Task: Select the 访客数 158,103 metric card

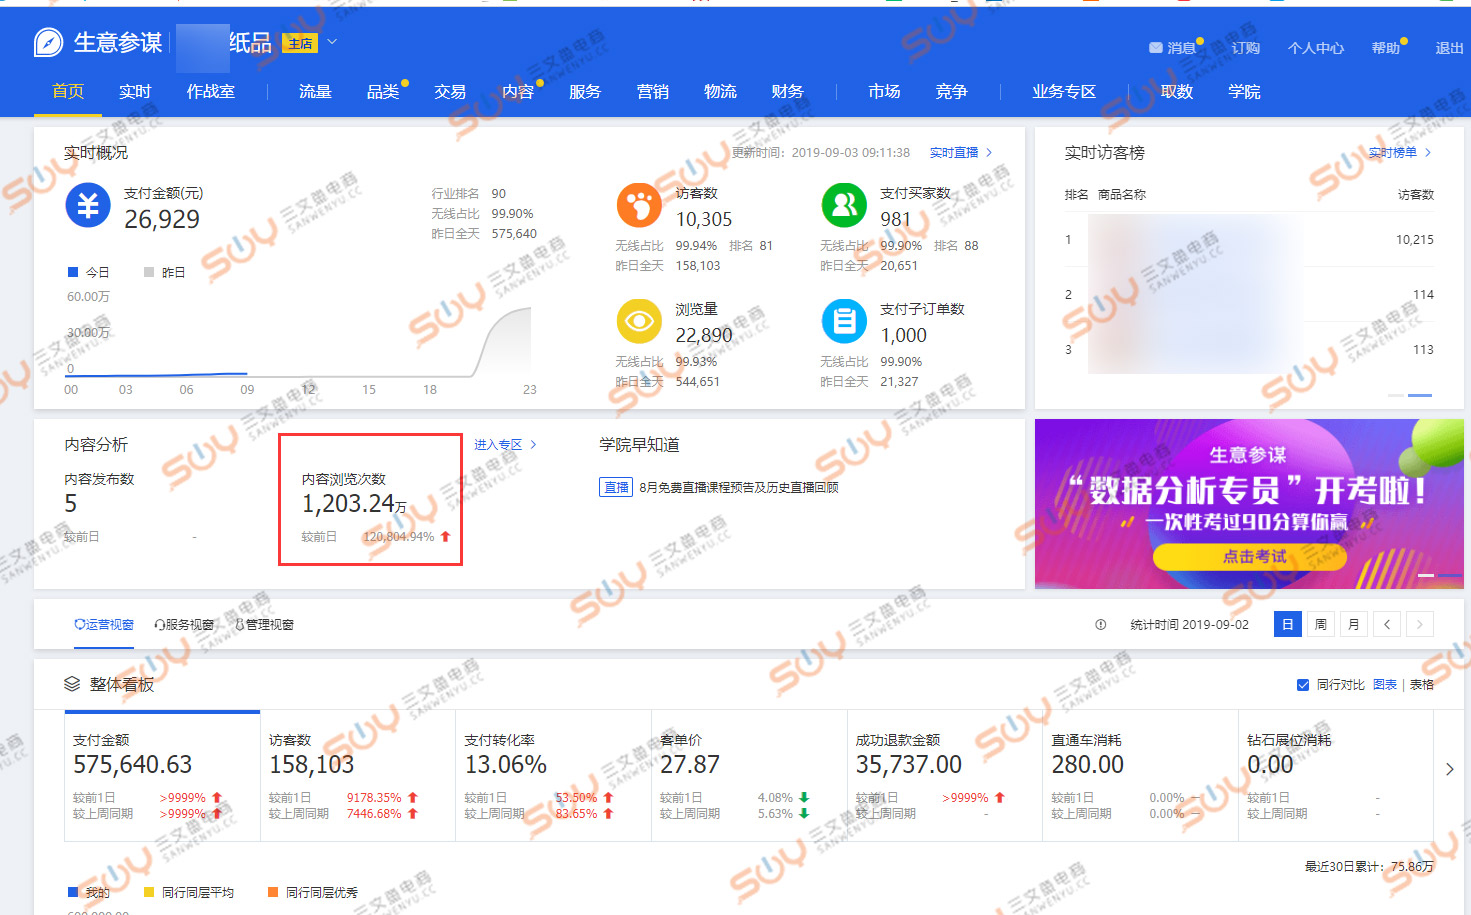Action: pos(358,776)
